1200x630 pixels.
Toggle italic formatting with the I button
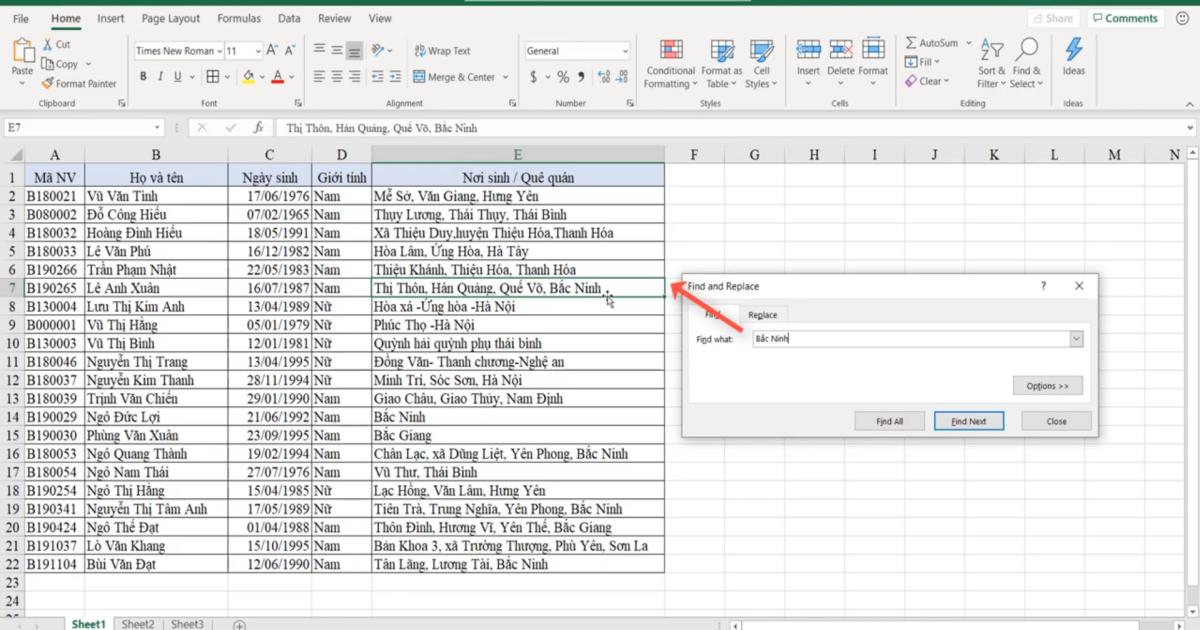[x=161, y=77]
